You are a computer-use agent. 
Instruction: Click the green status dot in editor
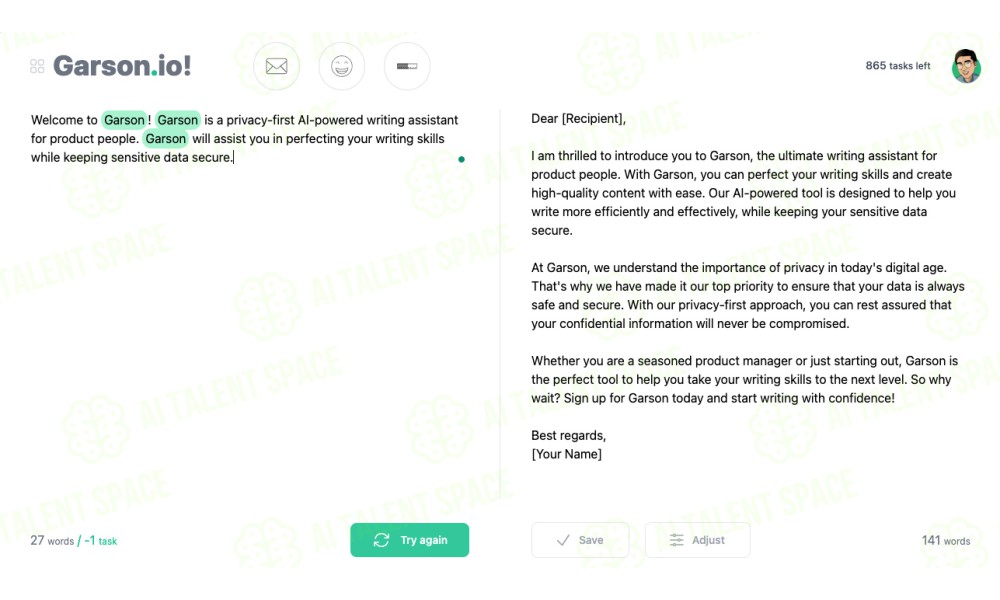tap(461, 159)
